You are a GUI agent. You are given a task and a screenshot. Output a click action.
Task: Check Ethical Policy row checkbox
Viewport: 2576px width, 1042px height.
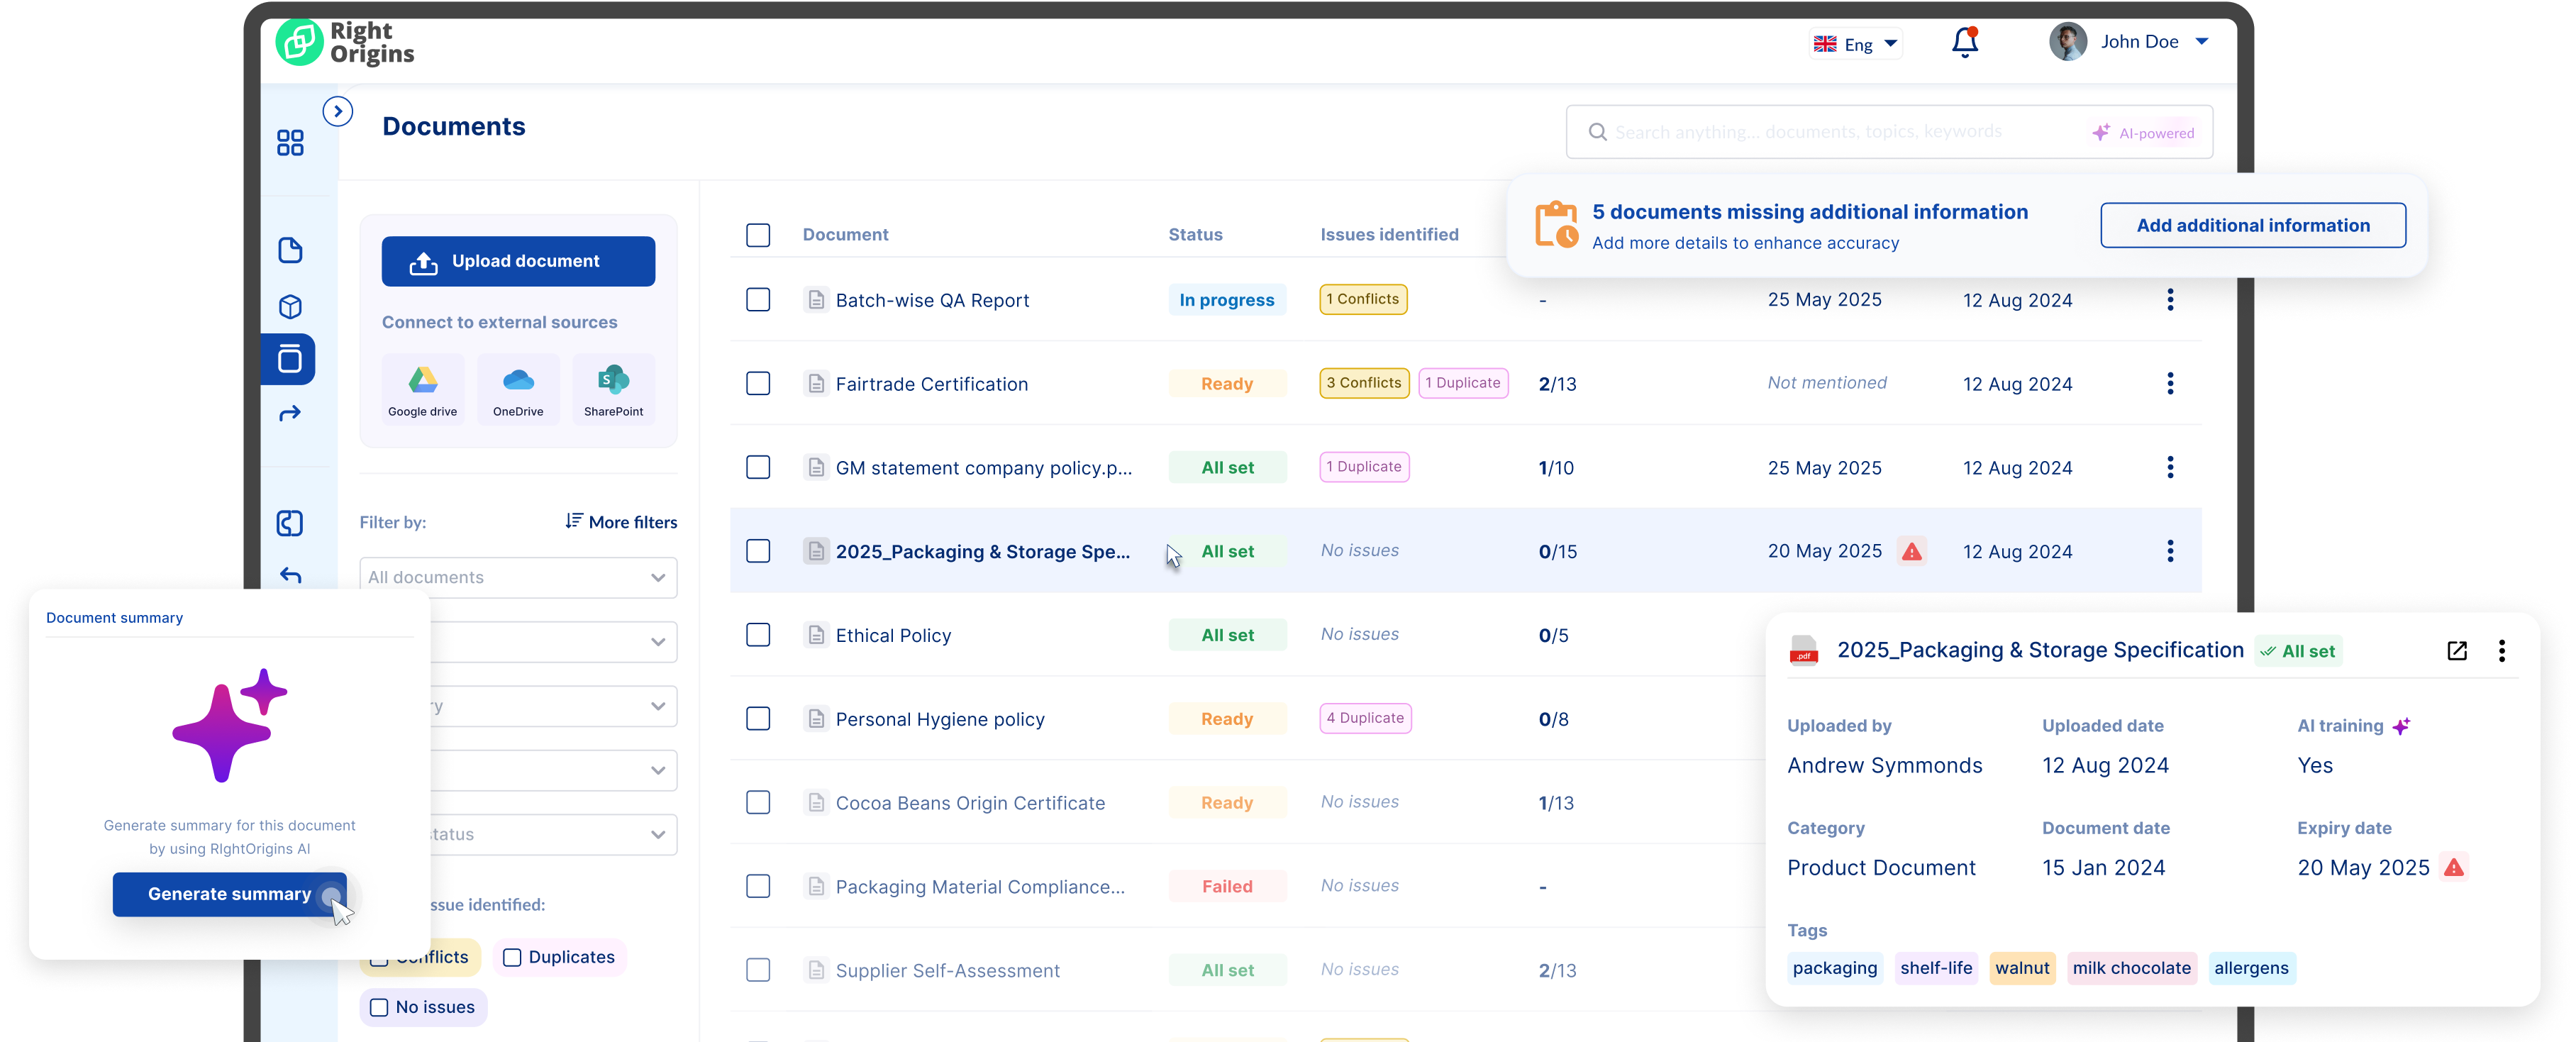coord(758,635)
